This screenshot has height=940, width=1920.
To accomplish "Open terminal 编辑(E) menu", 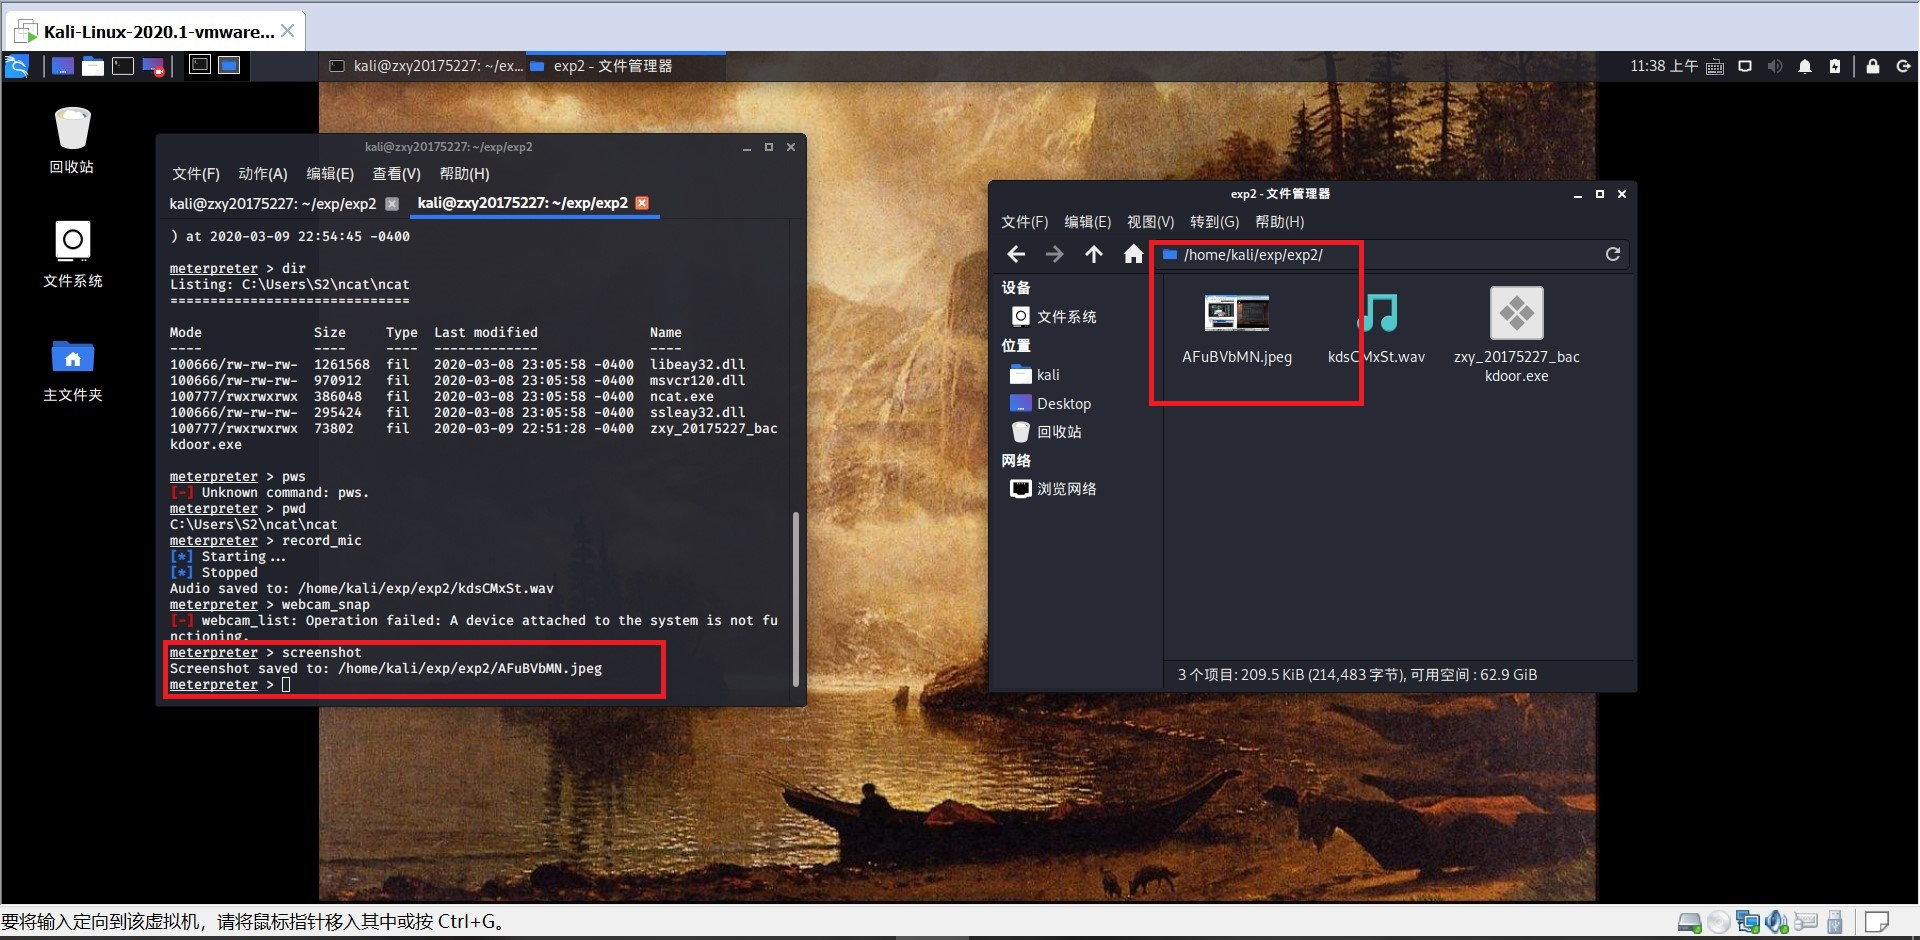I will tap(330, 174).
